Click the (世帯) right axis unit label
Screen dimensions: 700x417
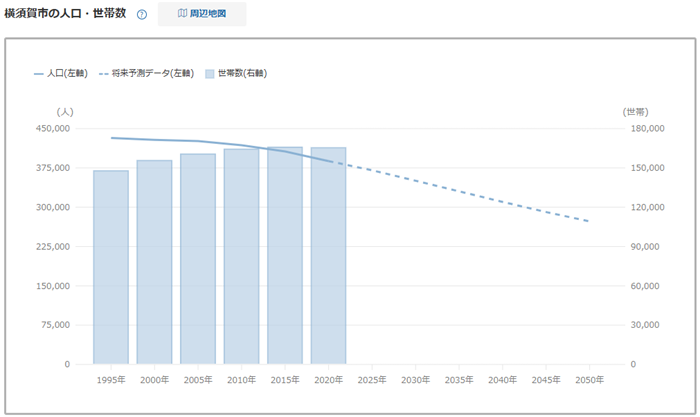(x=636, y=112)
